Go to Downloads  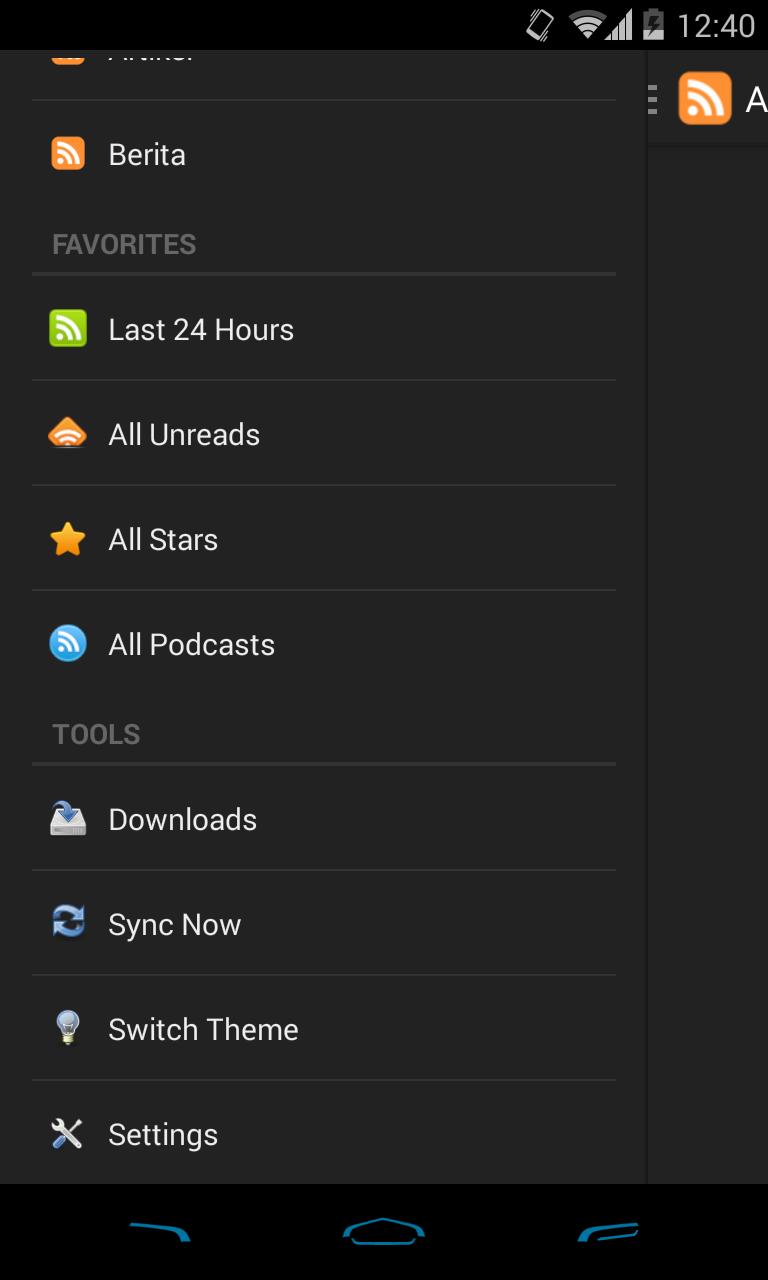[x=182, y=820]
